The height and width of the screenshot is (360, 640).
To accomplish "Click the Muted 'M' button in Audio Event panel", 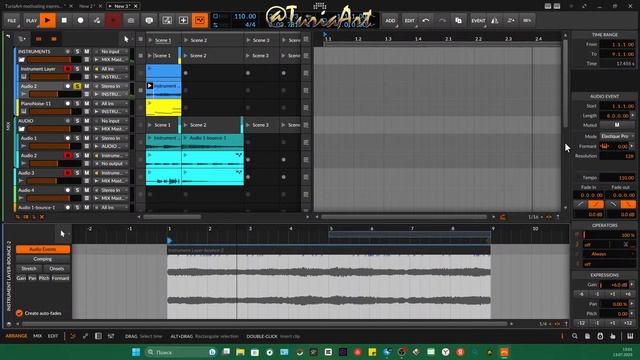I will [617, 125].
